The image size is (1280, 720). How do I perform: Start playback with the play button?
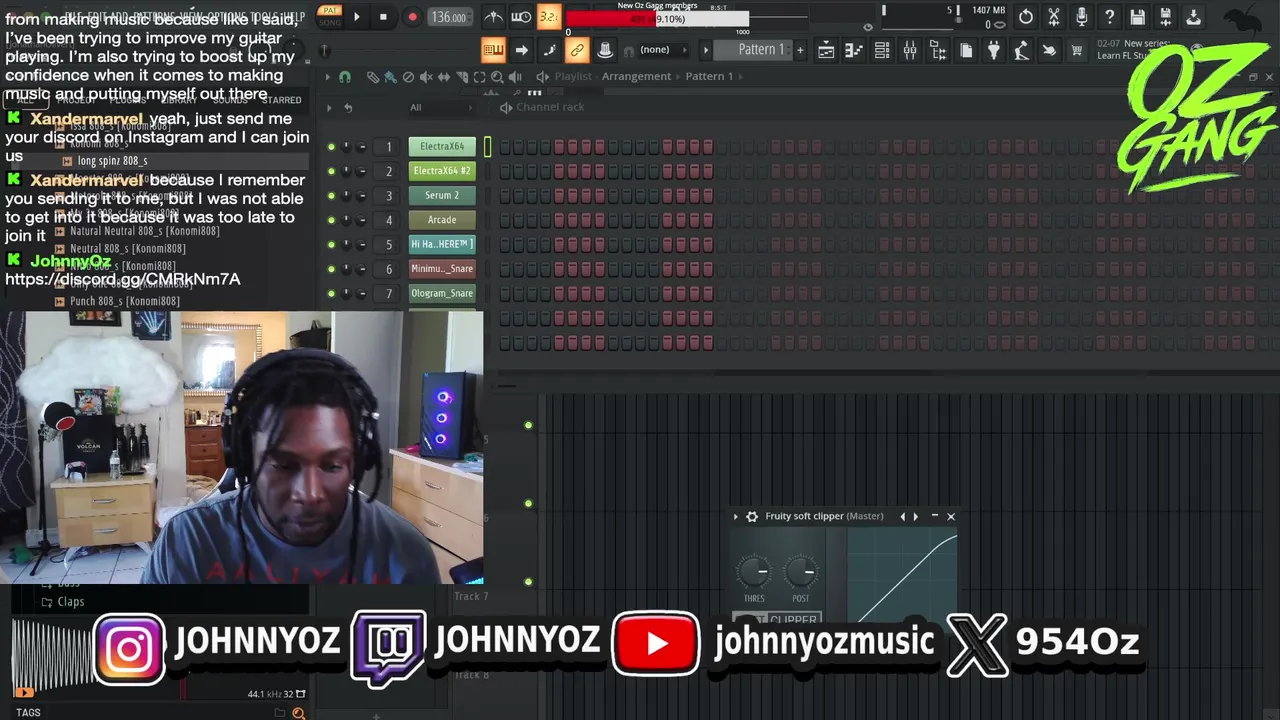pyautogui.click(x=356, y=17)
